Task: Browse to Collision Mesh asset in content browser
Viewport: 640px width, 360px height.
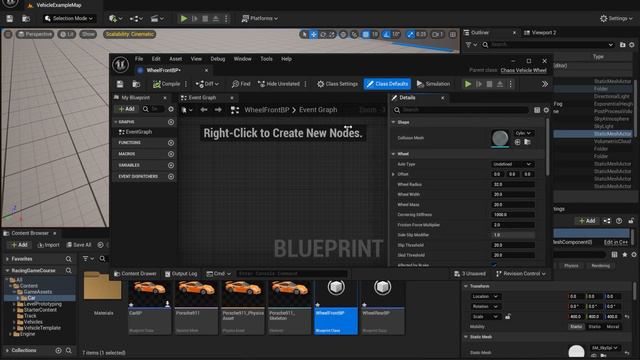Action: click(527, 142)
